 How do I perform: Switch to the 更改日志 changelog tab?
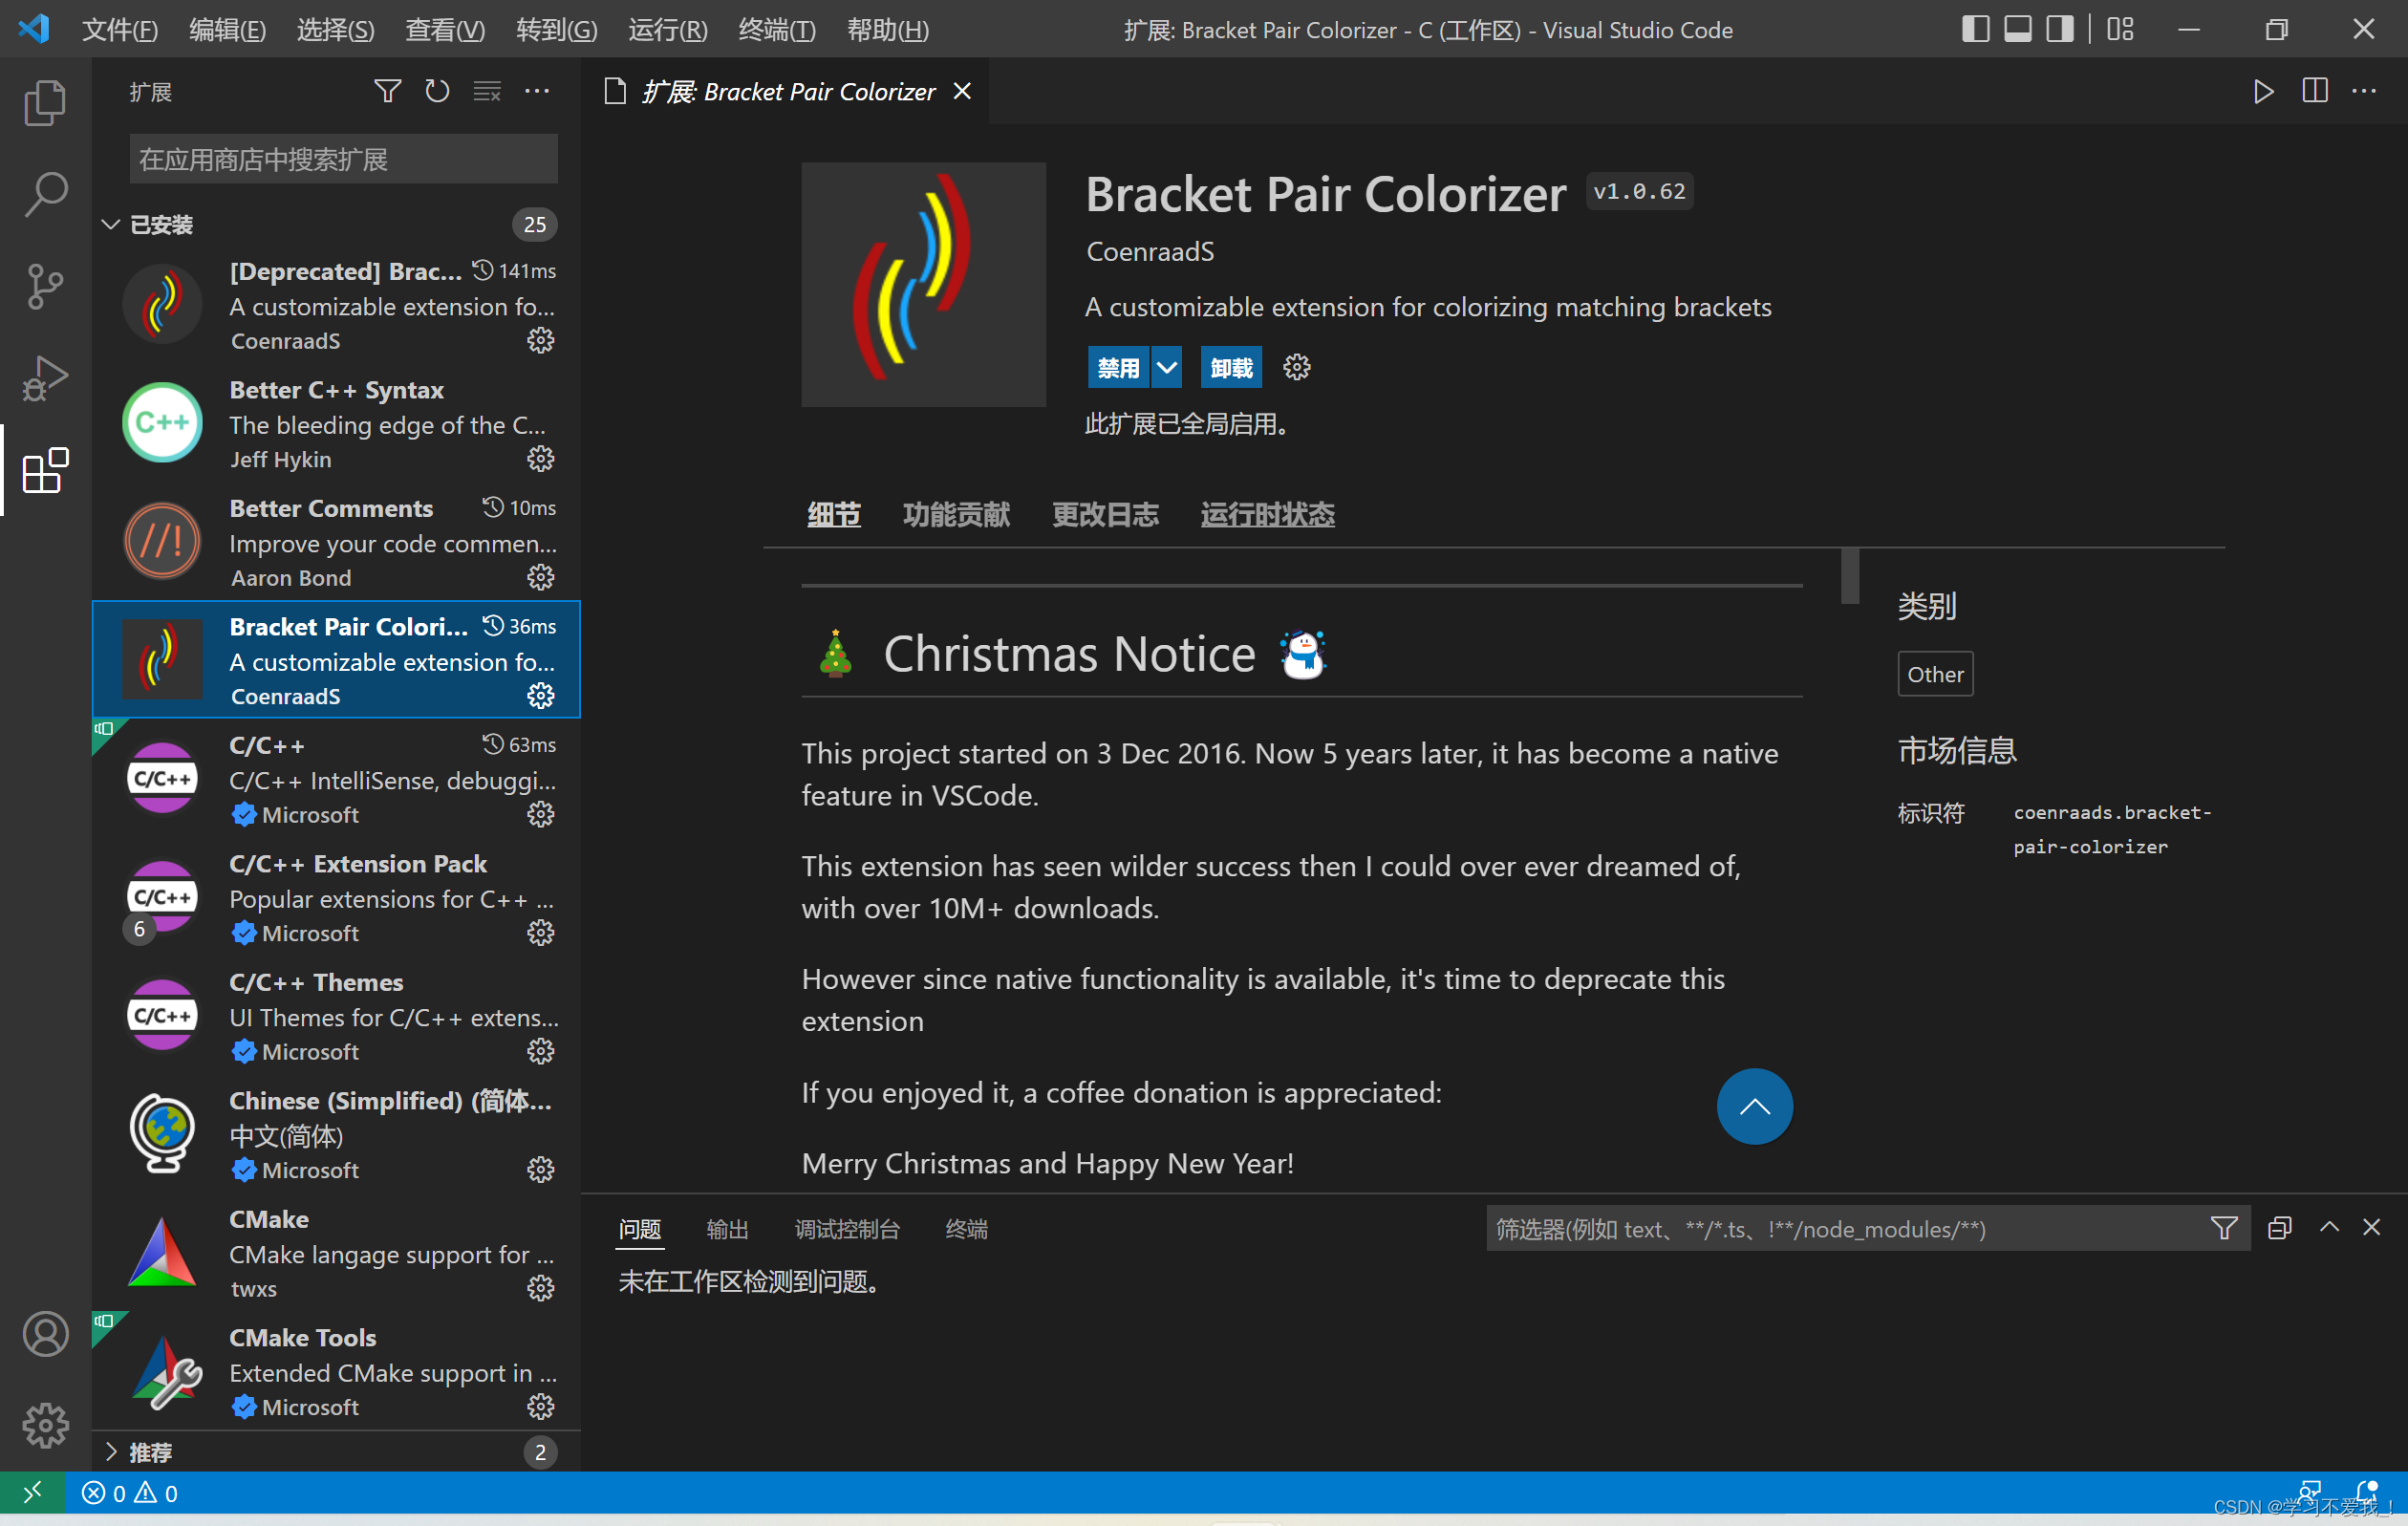[x=1105, y=515]
